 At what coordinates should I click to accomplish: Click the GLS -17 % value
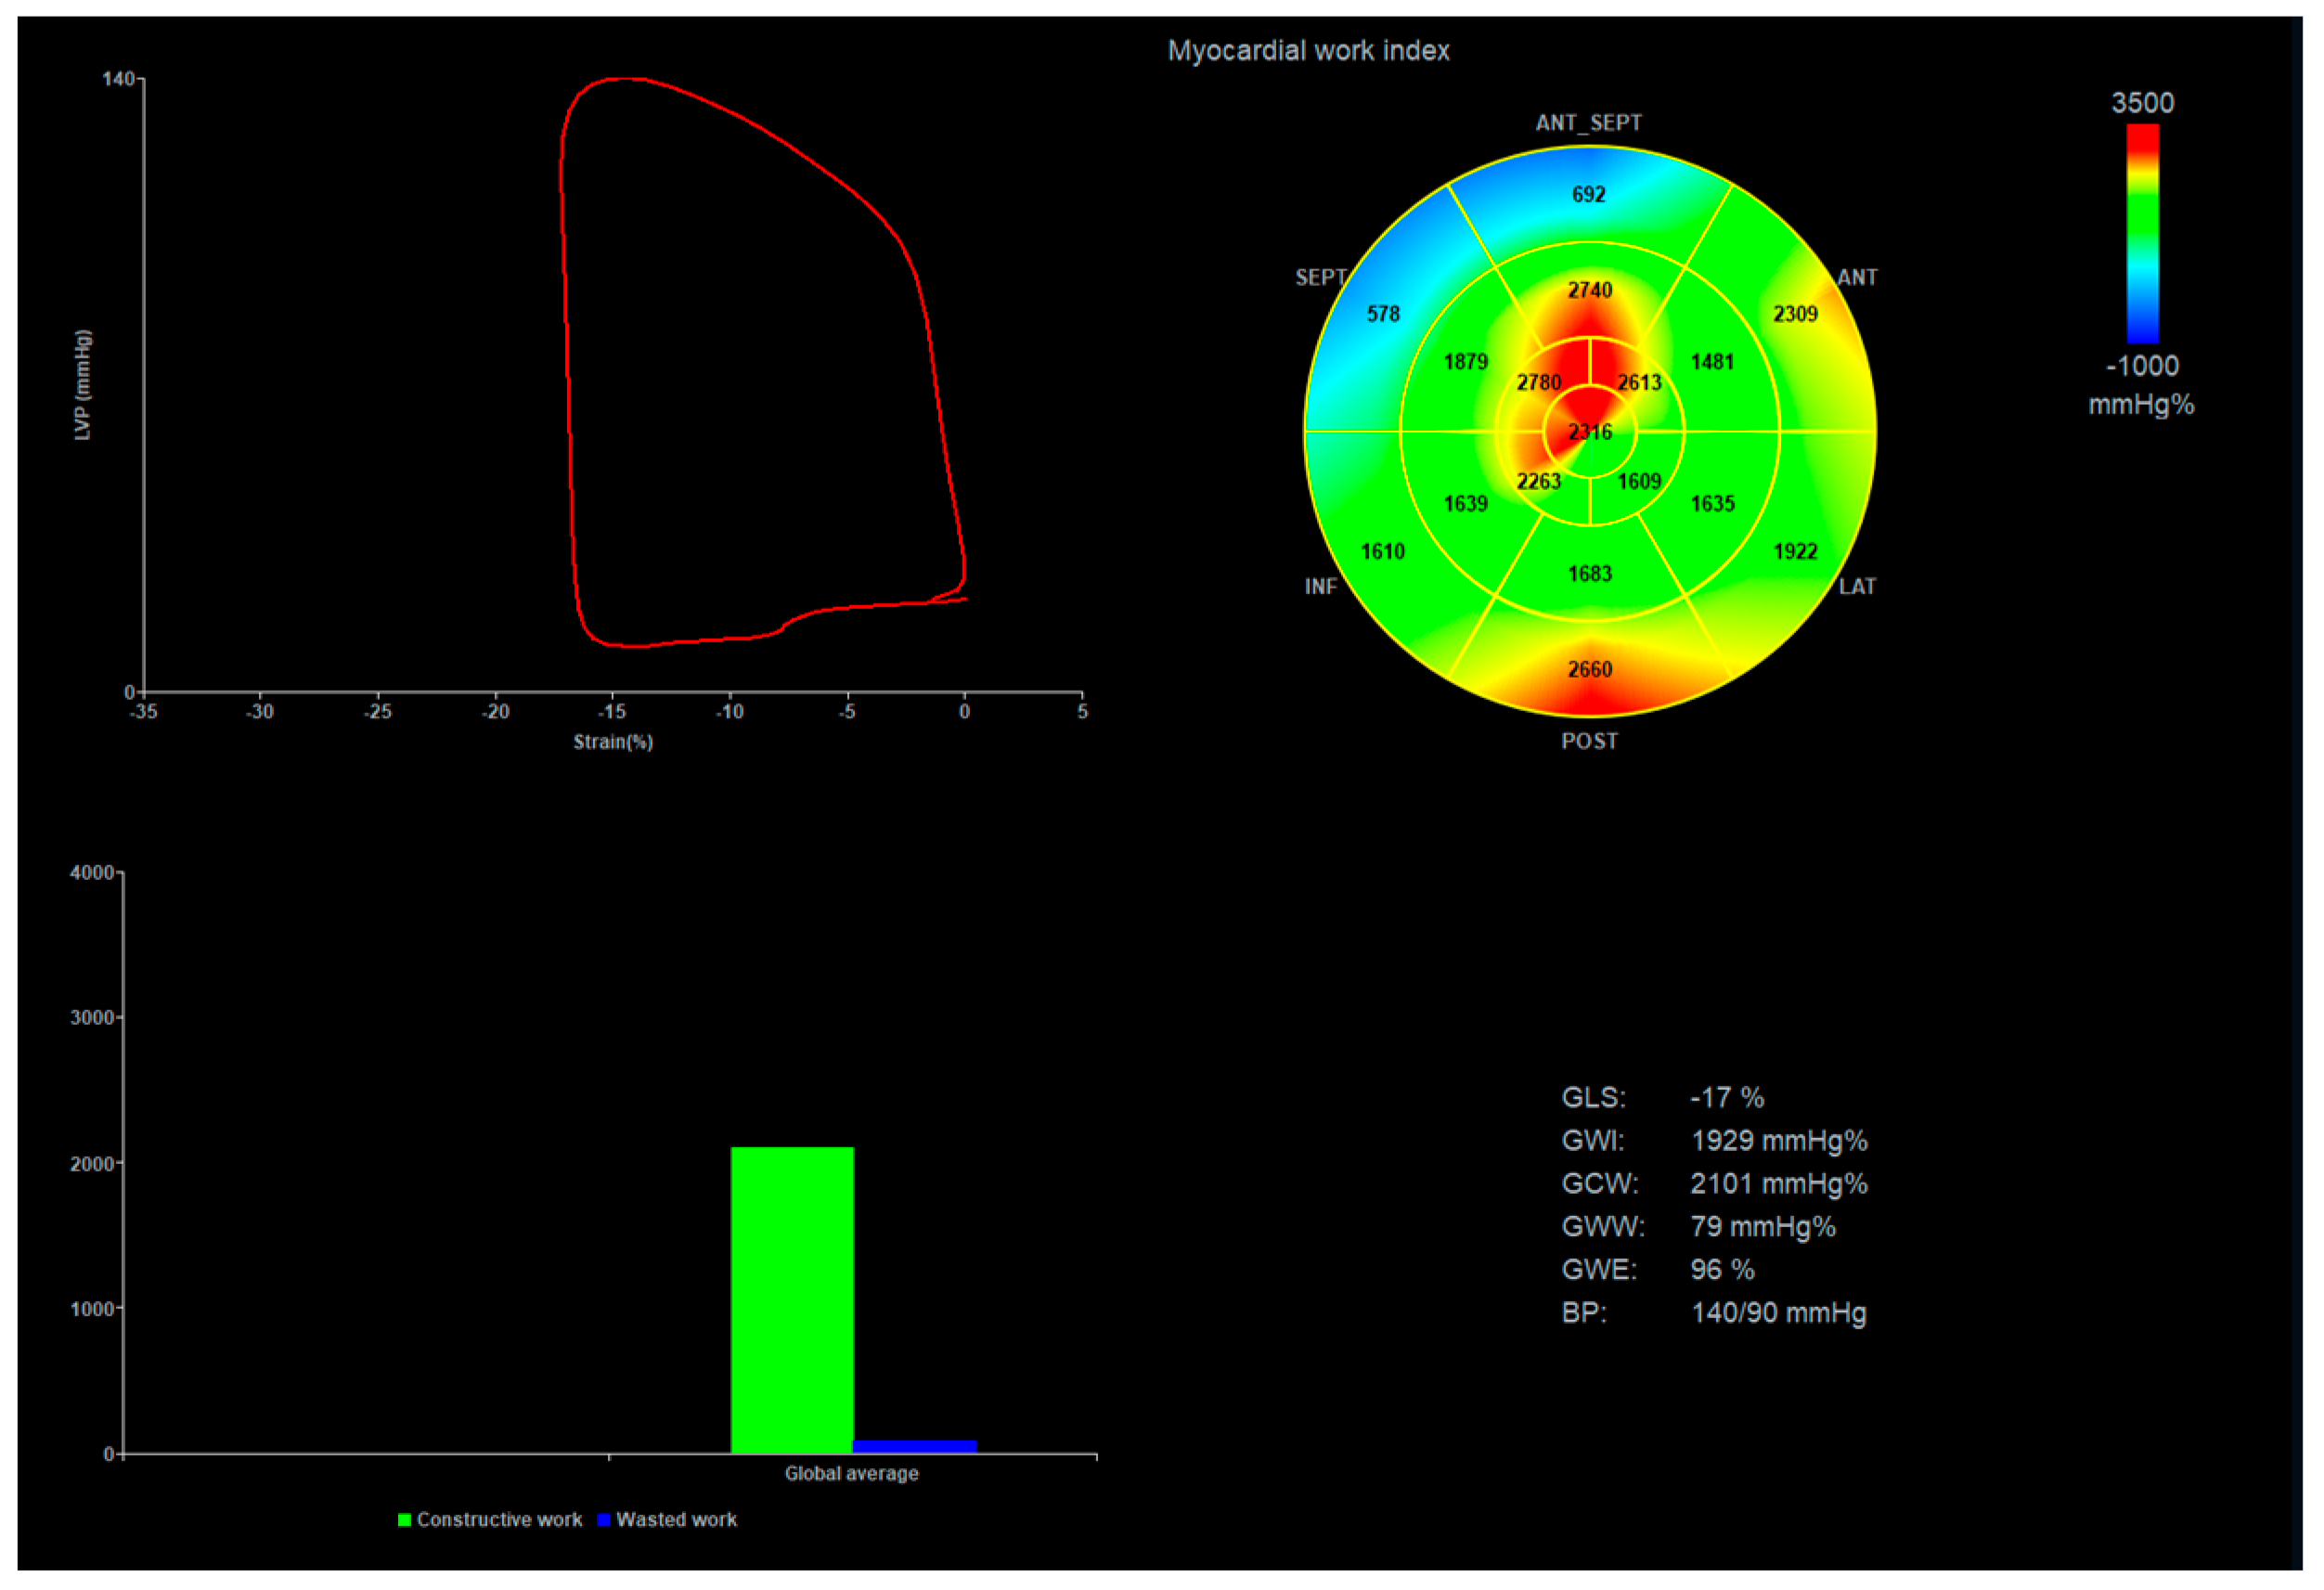tap(1726, 1098)
